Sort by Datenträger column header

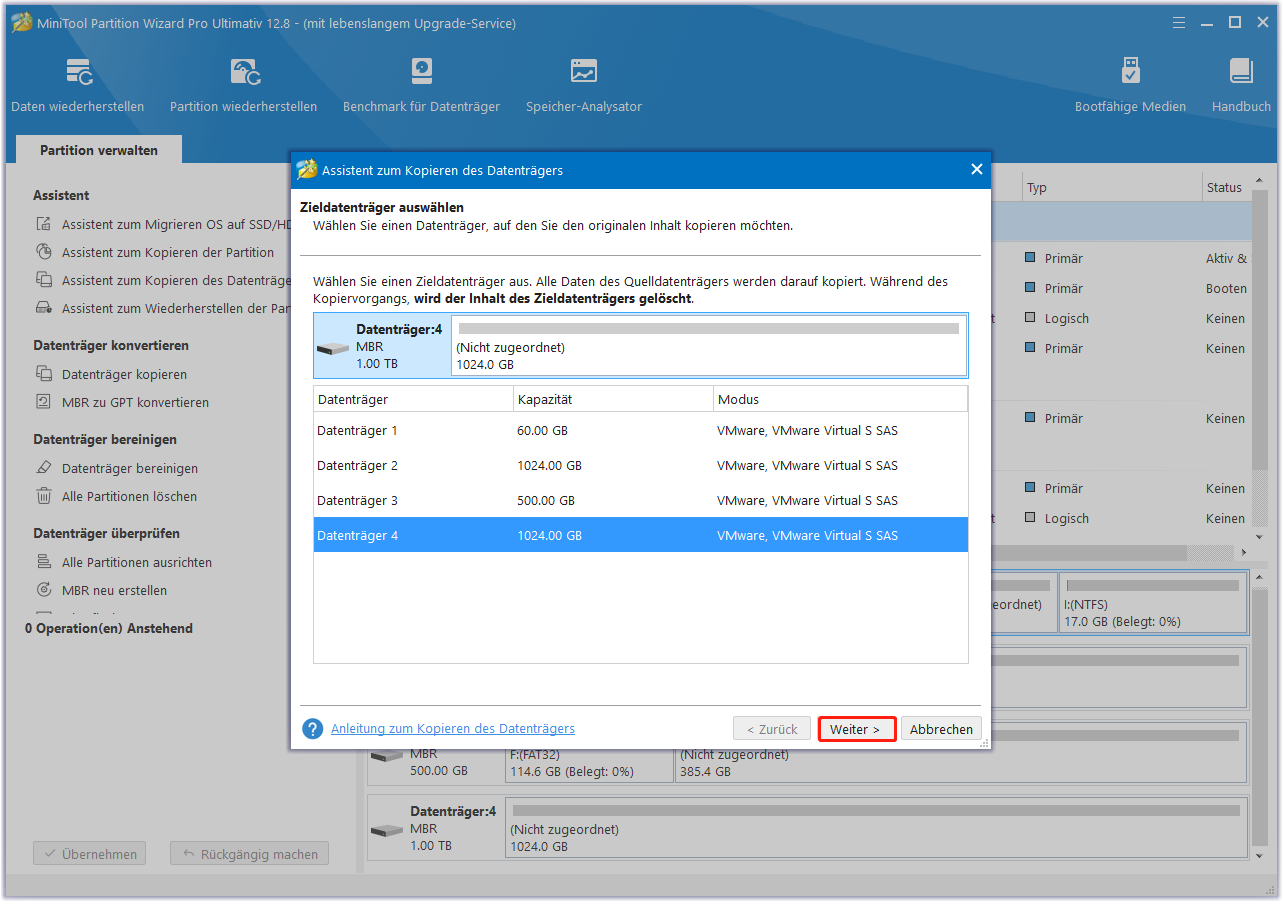[x=413, y=399]
